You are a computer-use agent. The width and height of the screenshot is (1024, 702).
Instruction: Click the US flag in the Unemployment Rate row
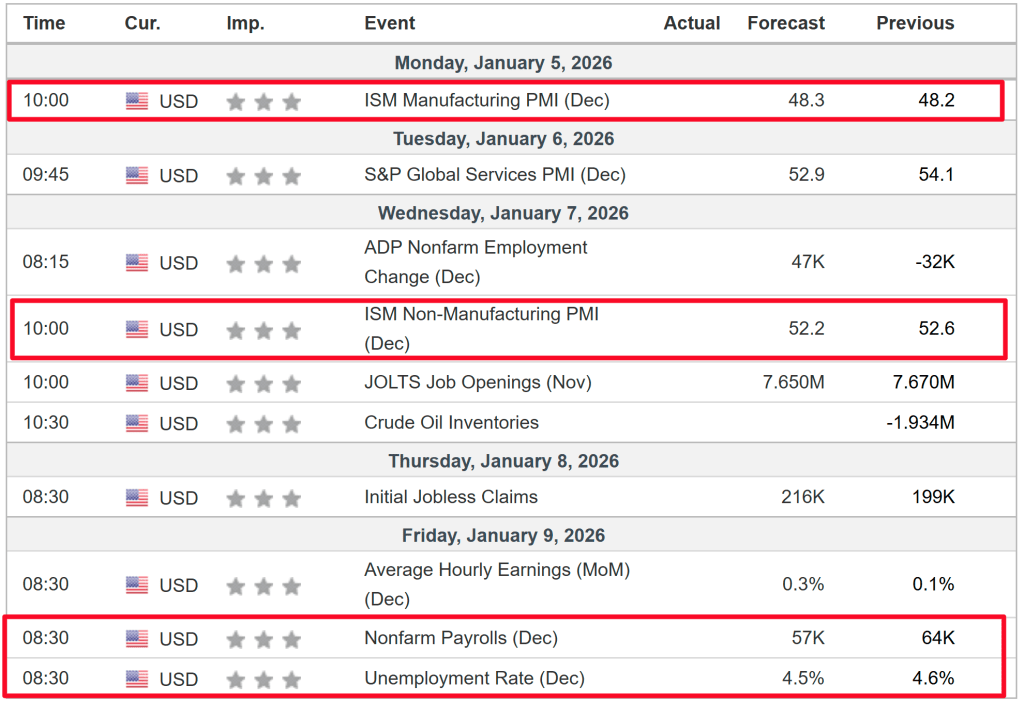pyautogui.click(x=137, y=680)
